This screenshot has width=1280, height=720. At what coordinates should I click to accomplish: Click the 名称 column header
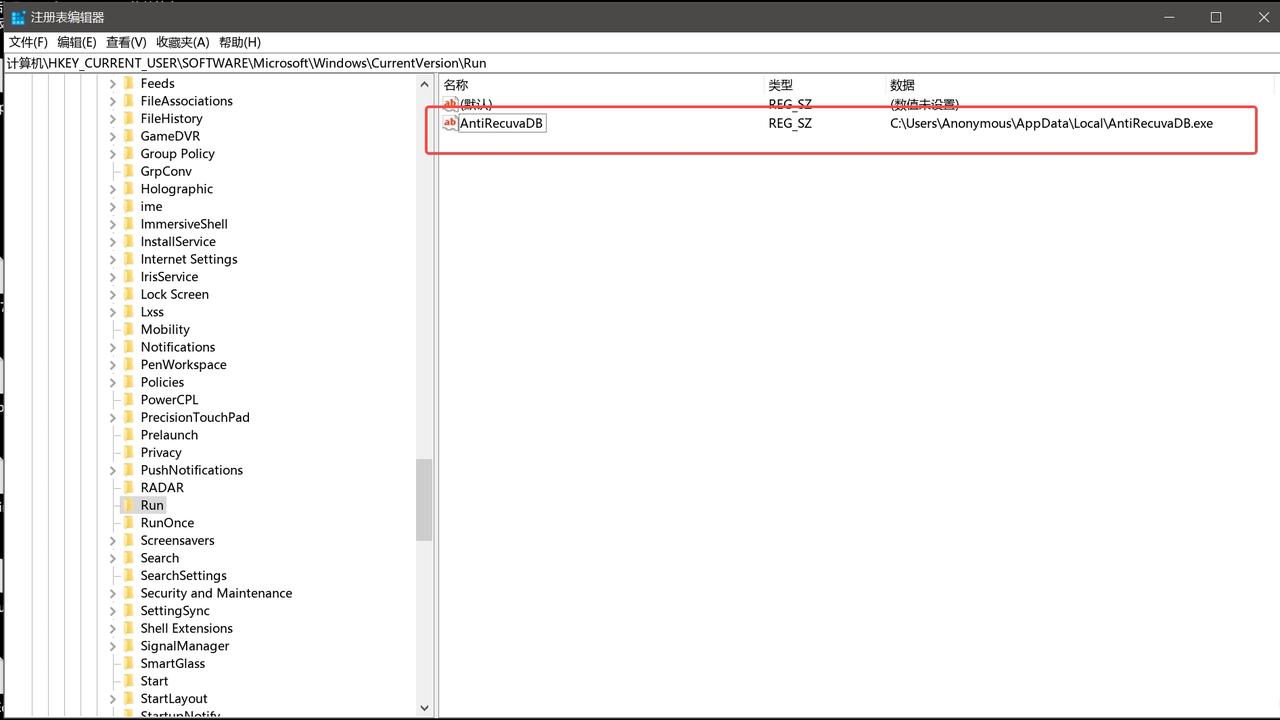[456, 85]
